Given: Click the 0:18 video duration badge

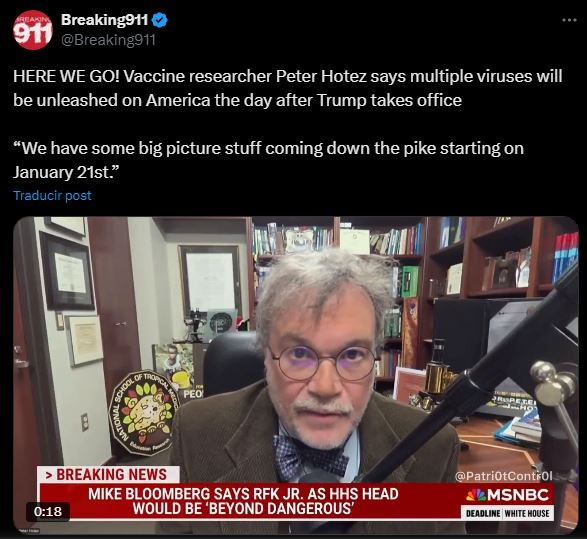Looking at the screenshot, I should point(48,511).
